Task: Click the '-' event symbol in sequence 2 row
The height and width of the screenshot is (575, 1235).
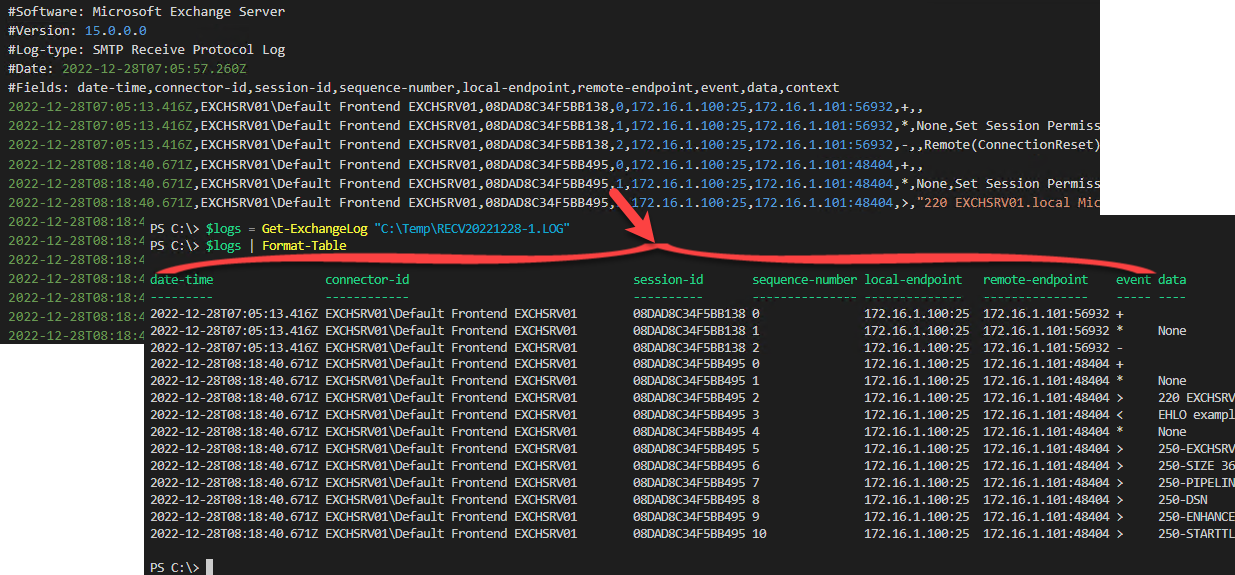Action: coord(1120,347)
